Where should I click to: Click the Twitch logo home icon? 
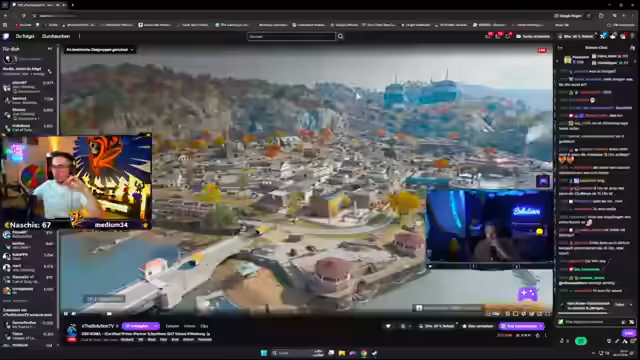pyautogui.click(x=6, y=36)
